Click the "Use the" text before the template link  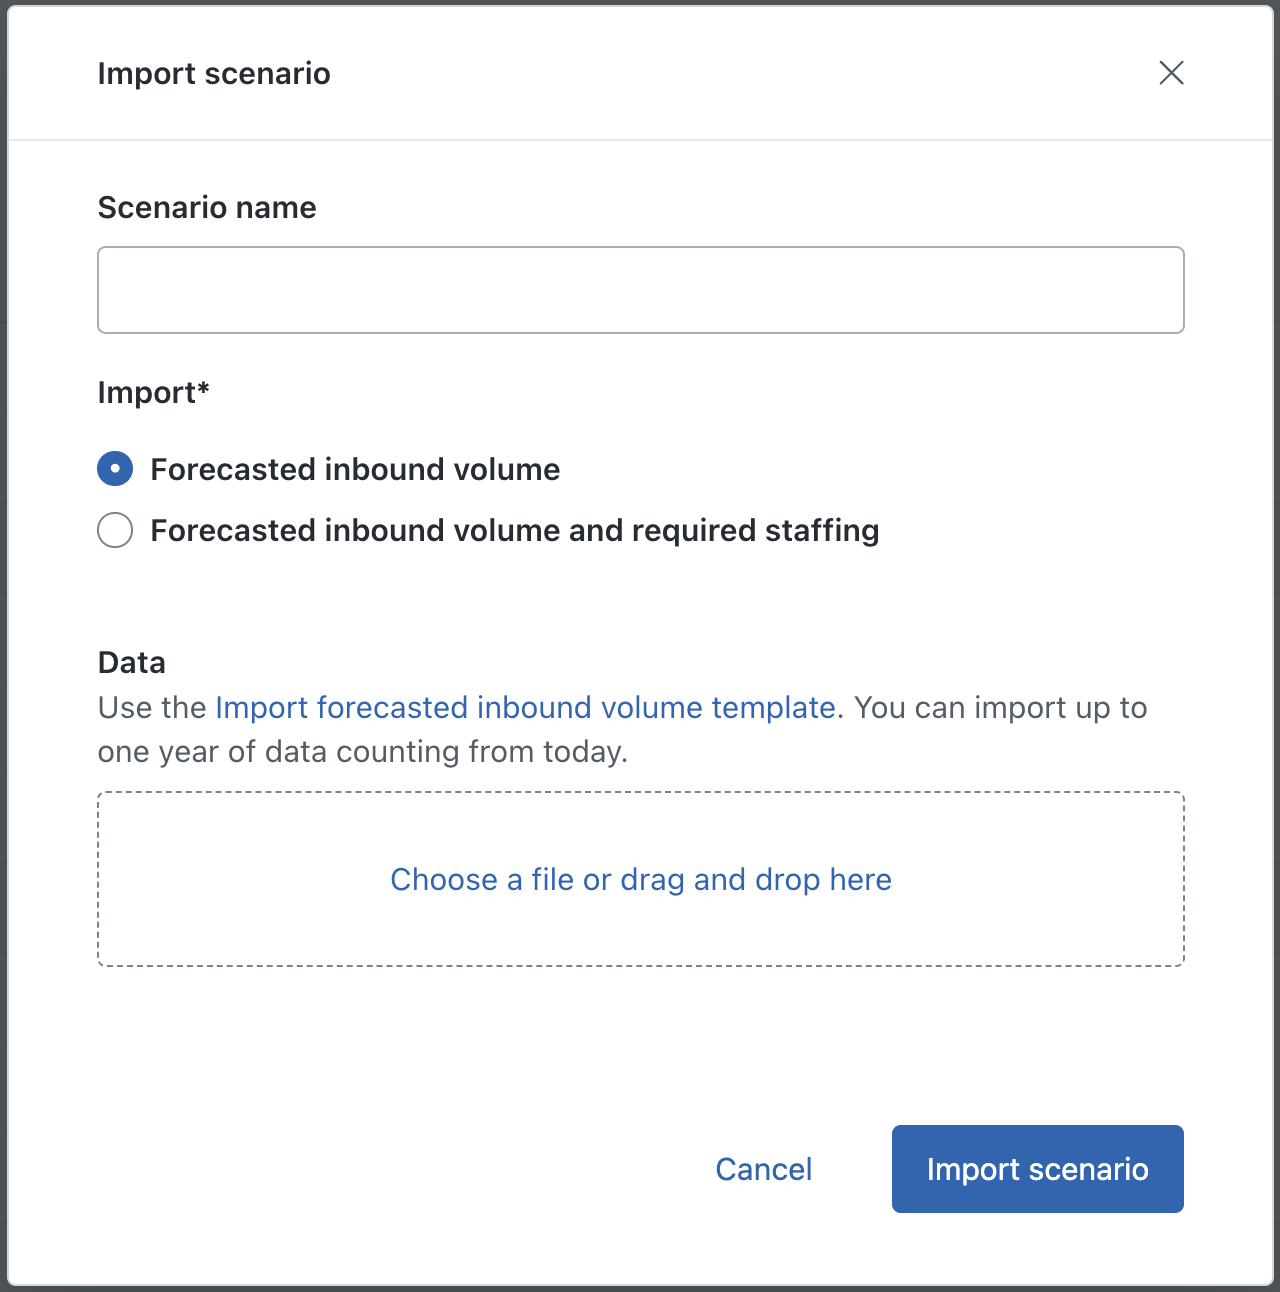pyautogui.click(x=152, y=708)
